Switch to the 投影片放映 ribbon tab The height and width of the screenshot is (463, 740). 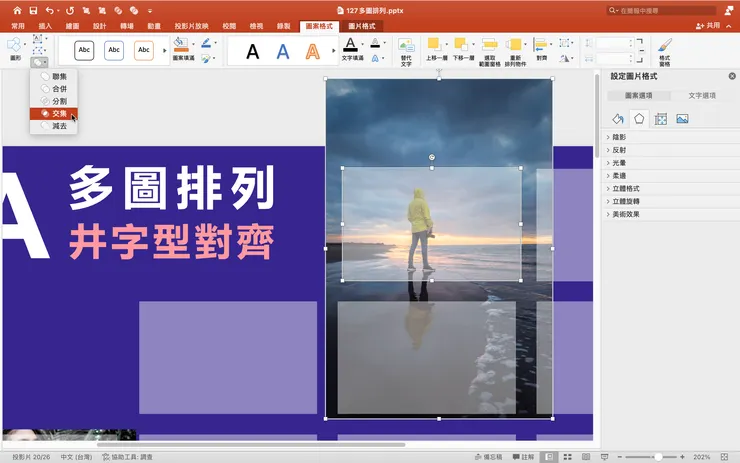[x=191, y=26]
